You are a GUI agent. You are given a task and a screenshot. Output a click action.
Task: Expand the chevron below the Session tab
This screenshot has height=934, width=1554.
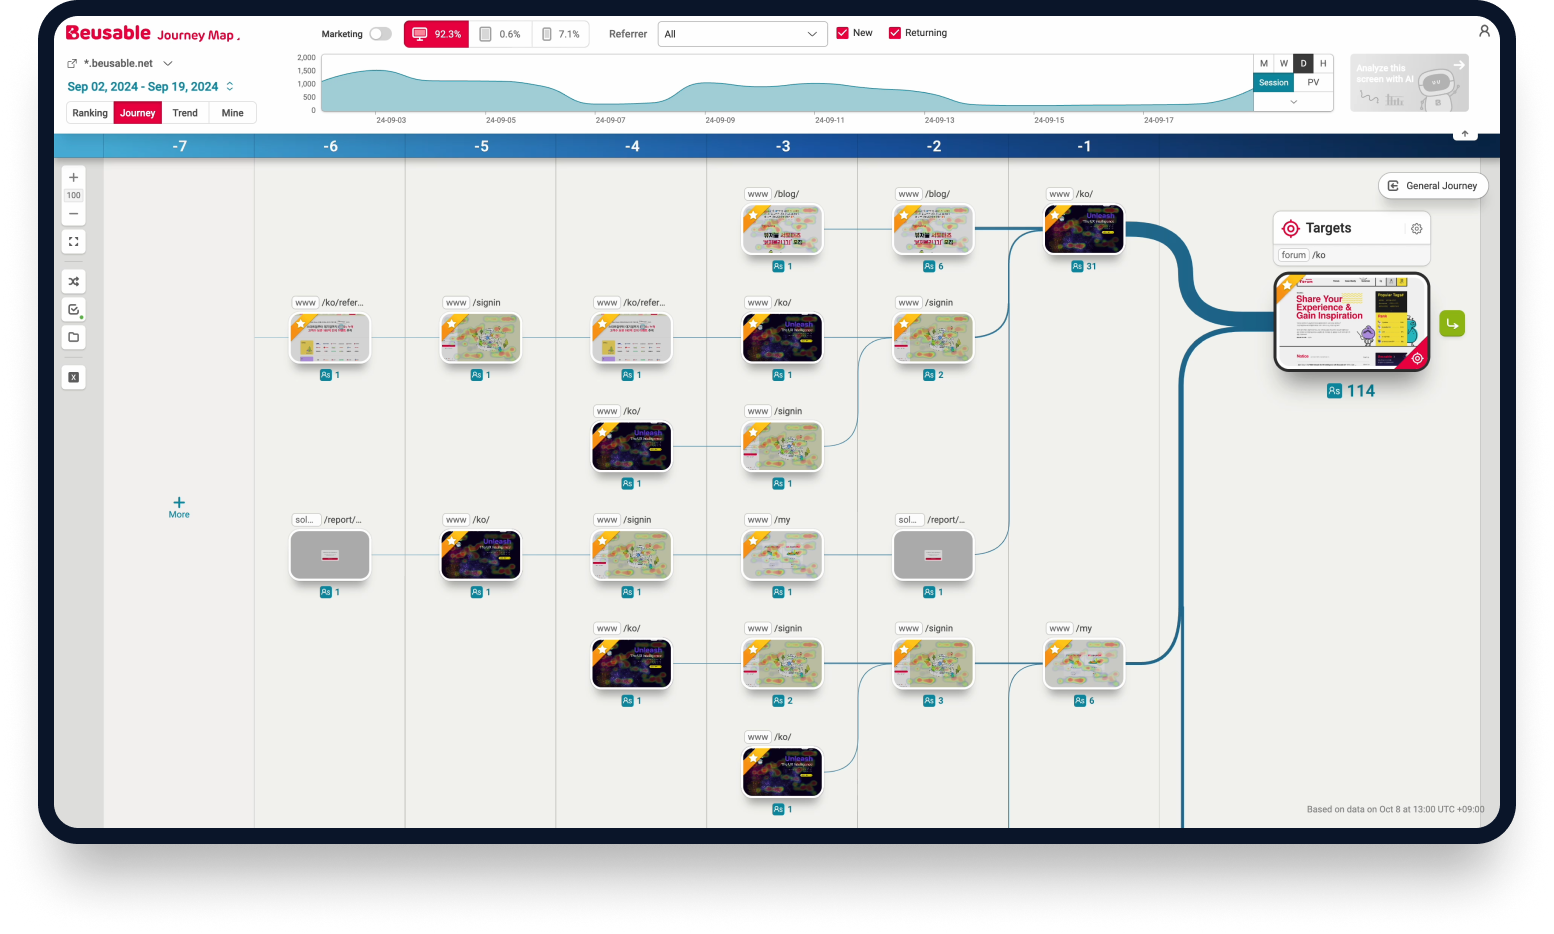tap(1292, 101)
